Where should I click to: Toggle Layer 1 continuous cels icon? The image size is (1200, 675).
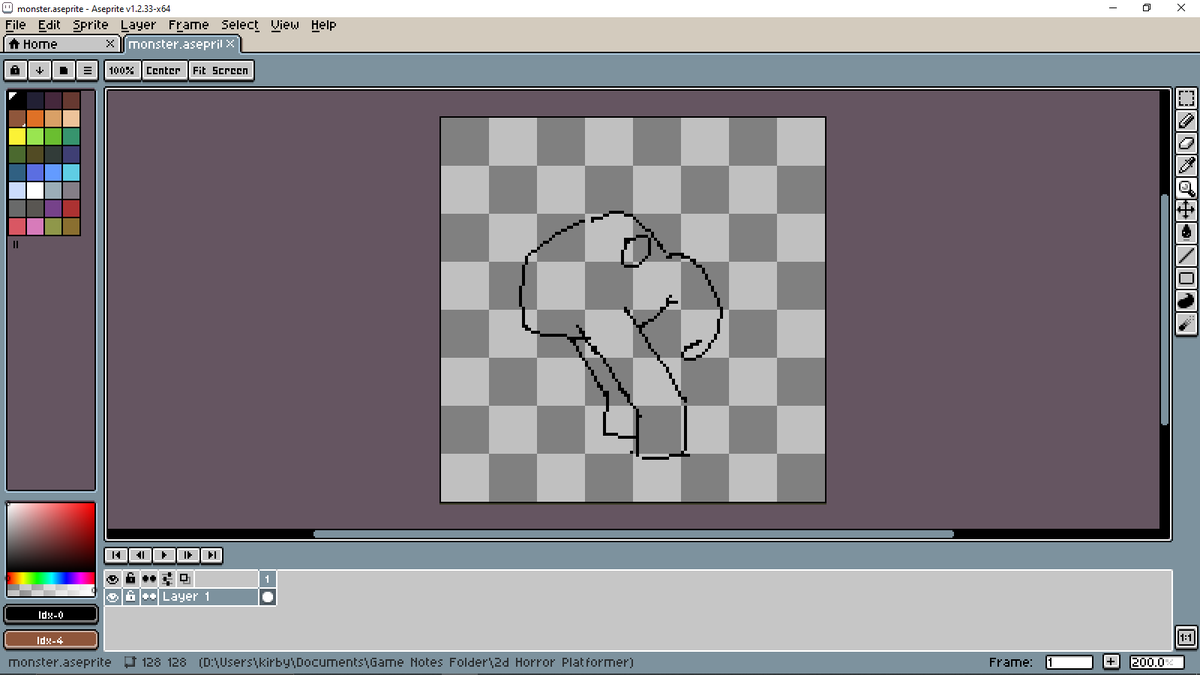point(149,597)
